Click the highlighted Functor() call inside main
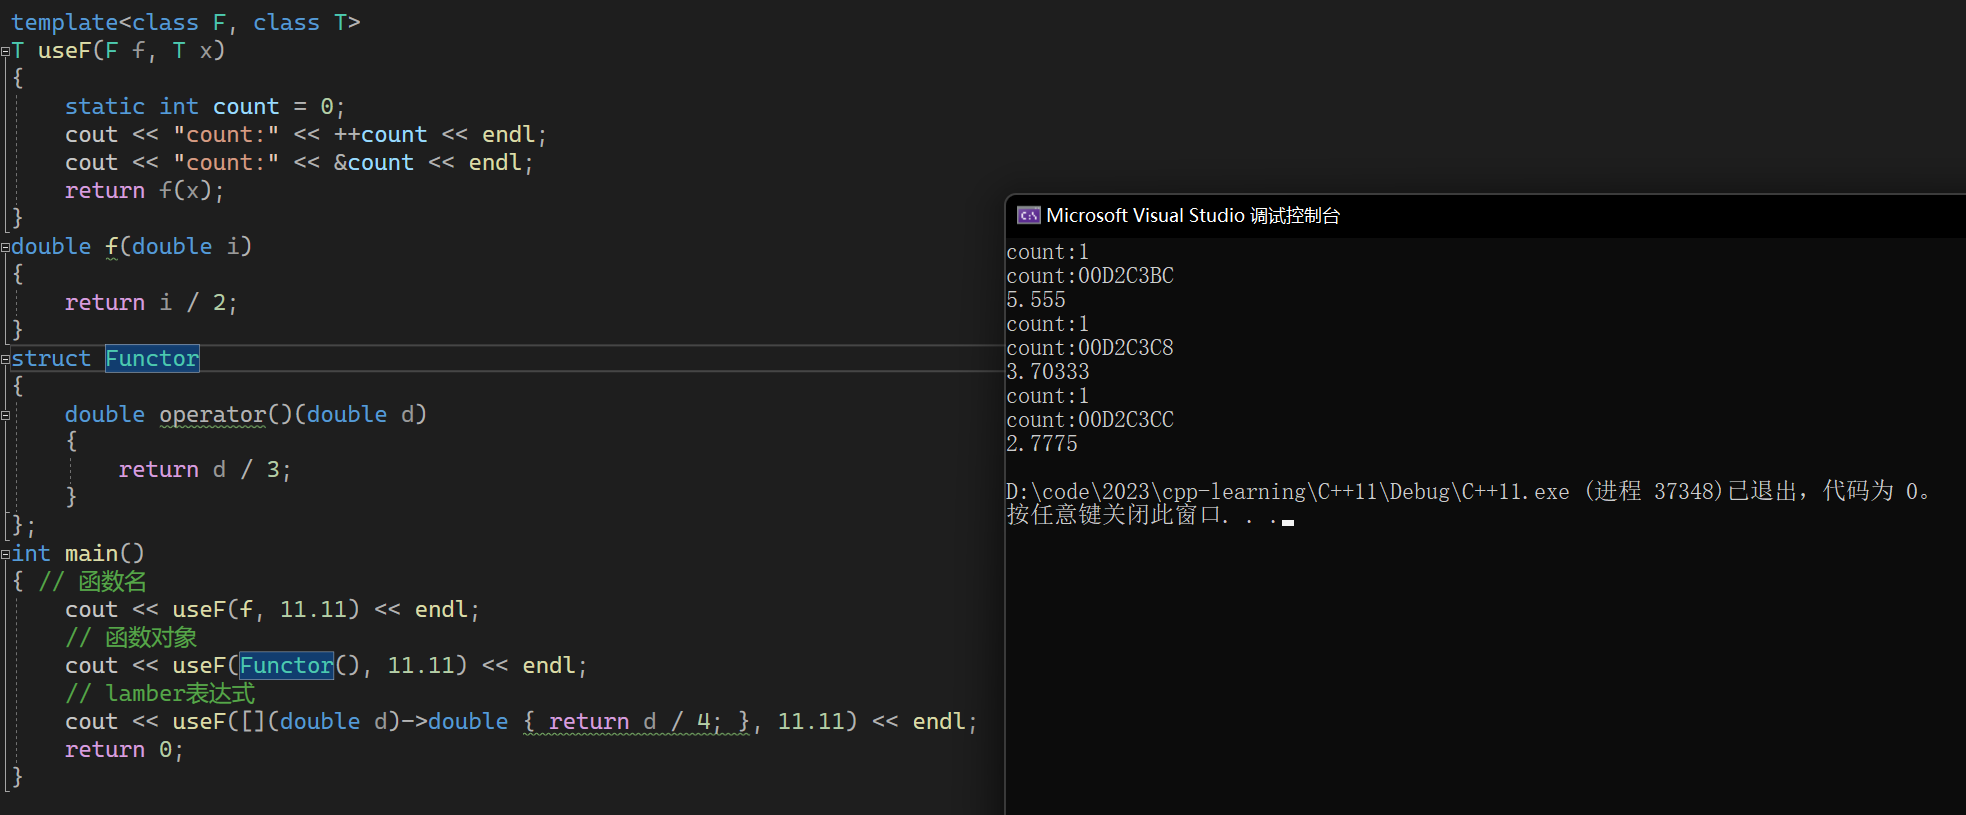This screenshot has height=815, width=1966. [286, 665]
